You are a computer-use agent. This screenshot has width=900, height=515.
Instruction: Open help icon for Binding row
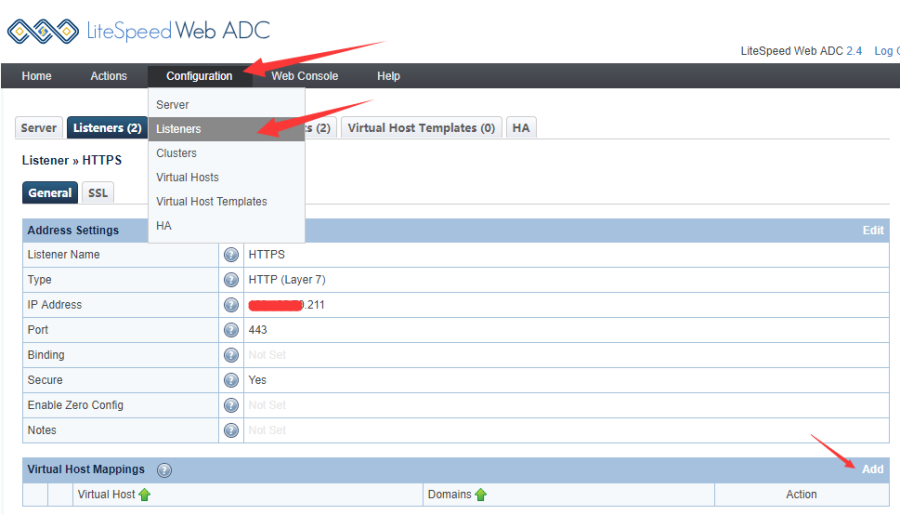click(231, 355)
